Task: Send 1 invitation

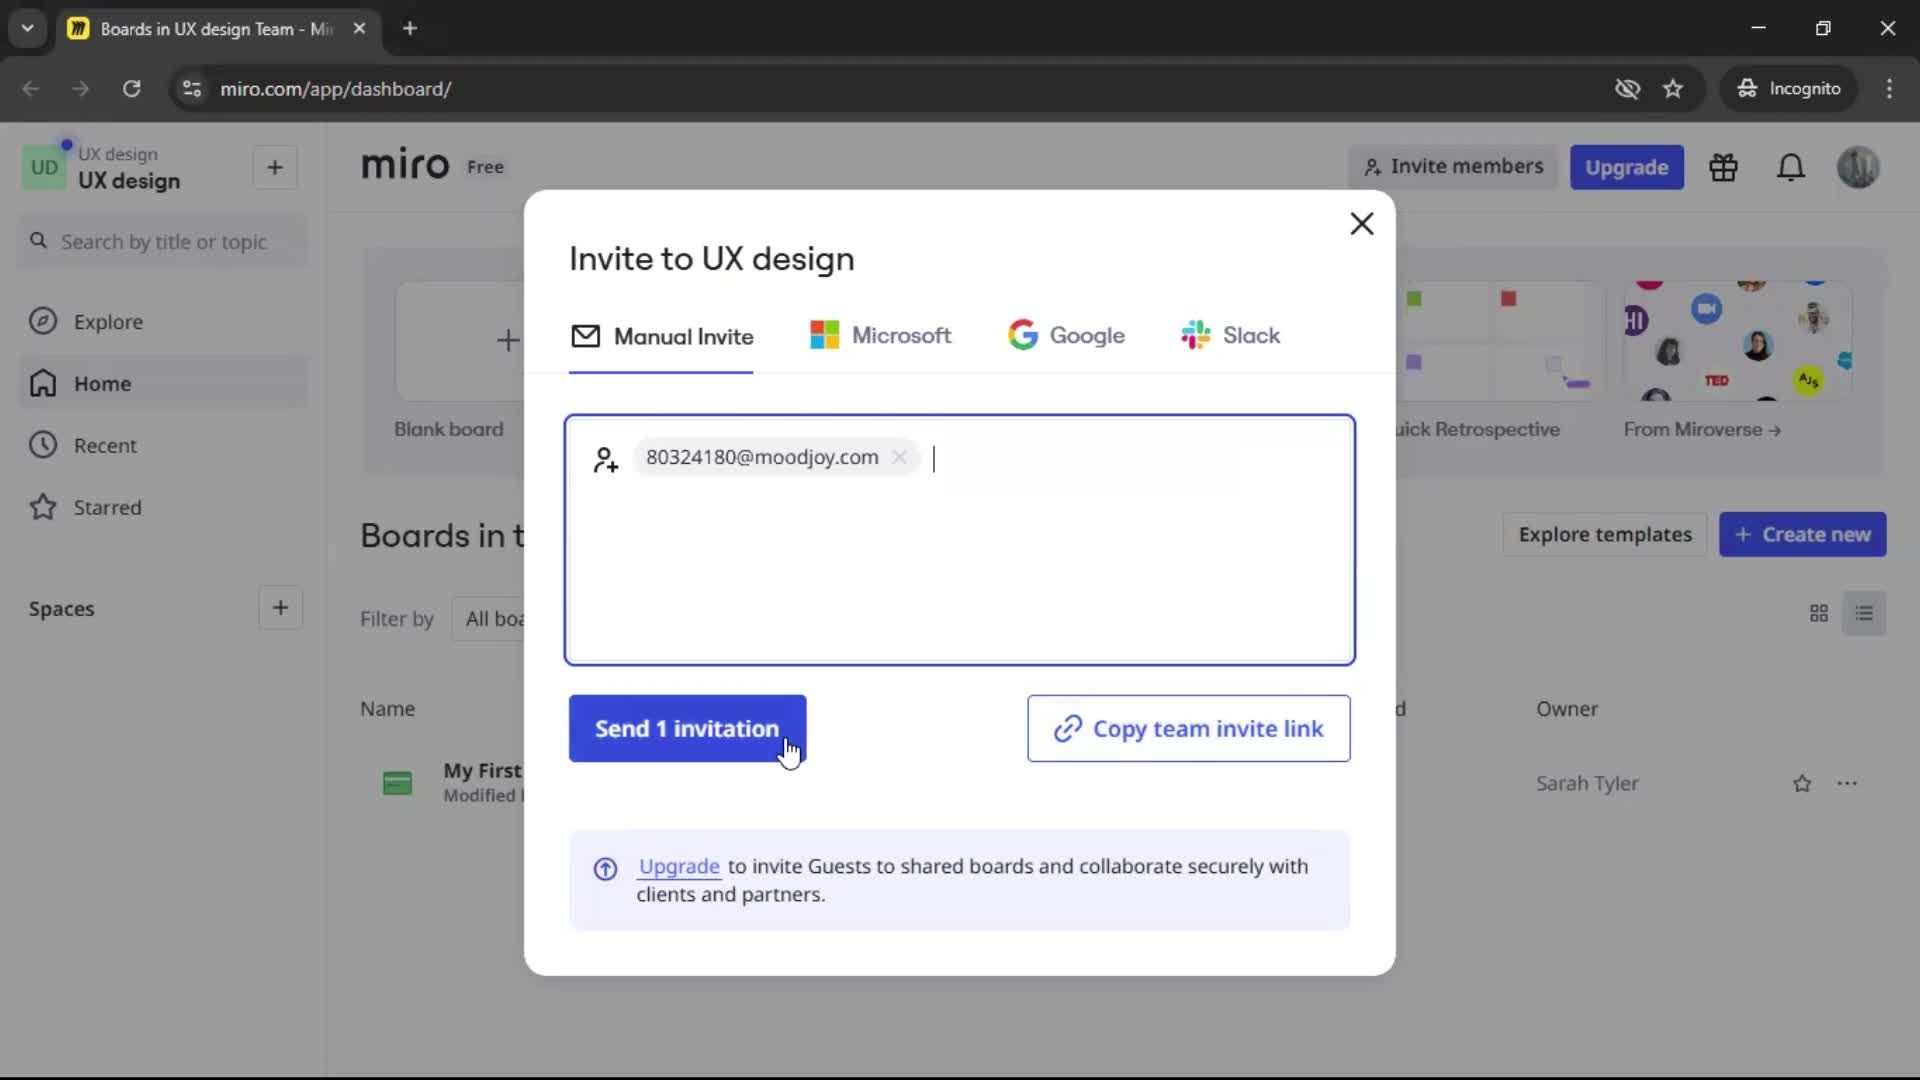Action: [x=687, y=729]
